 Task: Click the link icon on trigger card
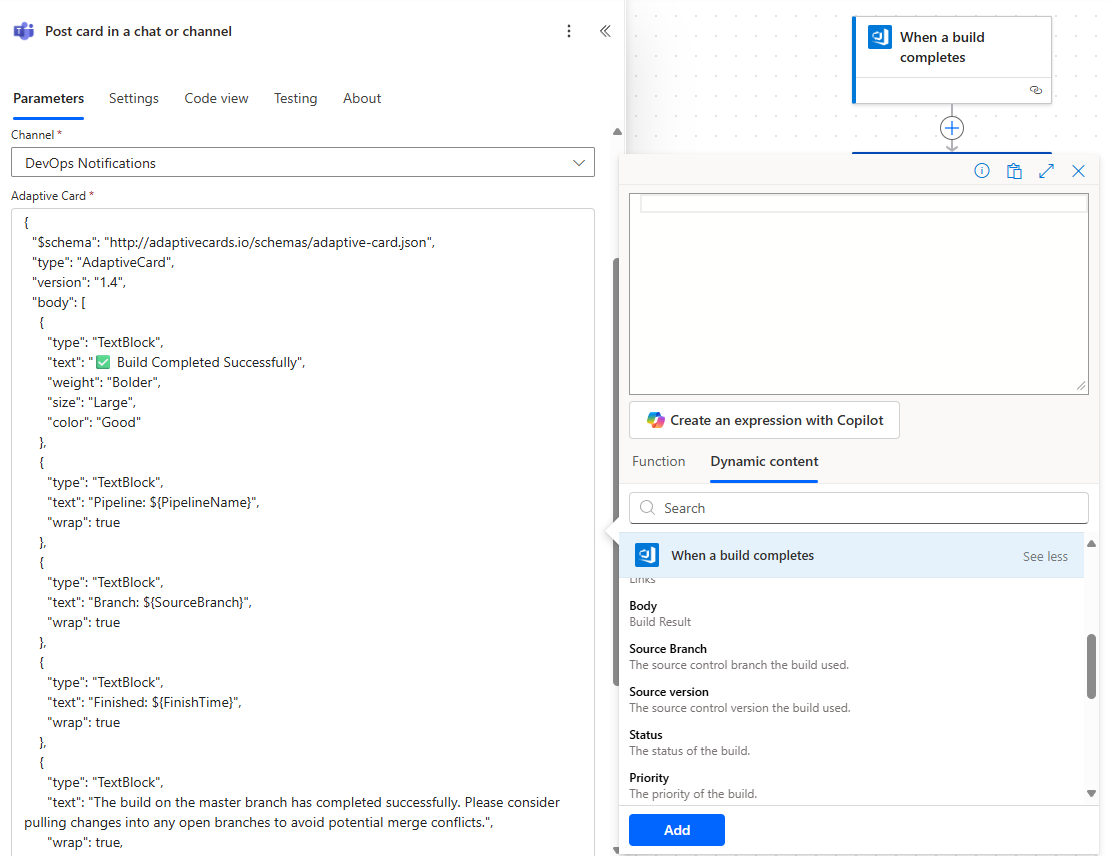(x=1036, y=90)
